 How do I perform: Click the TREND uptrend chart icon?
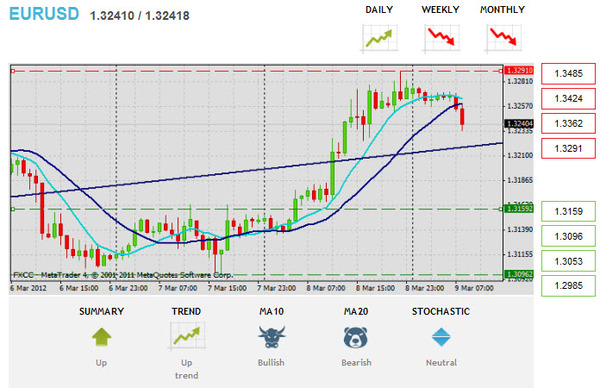coord(186,336)
